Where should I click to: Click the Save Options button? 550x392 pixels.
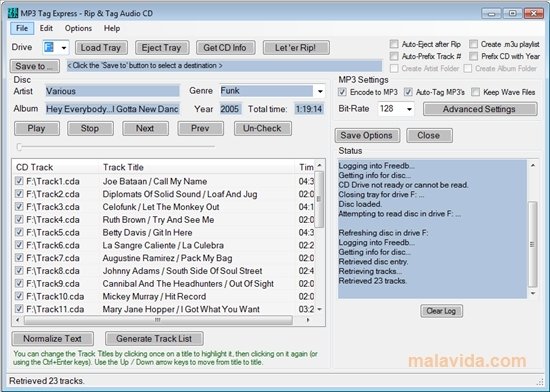[x=367, y=136]
